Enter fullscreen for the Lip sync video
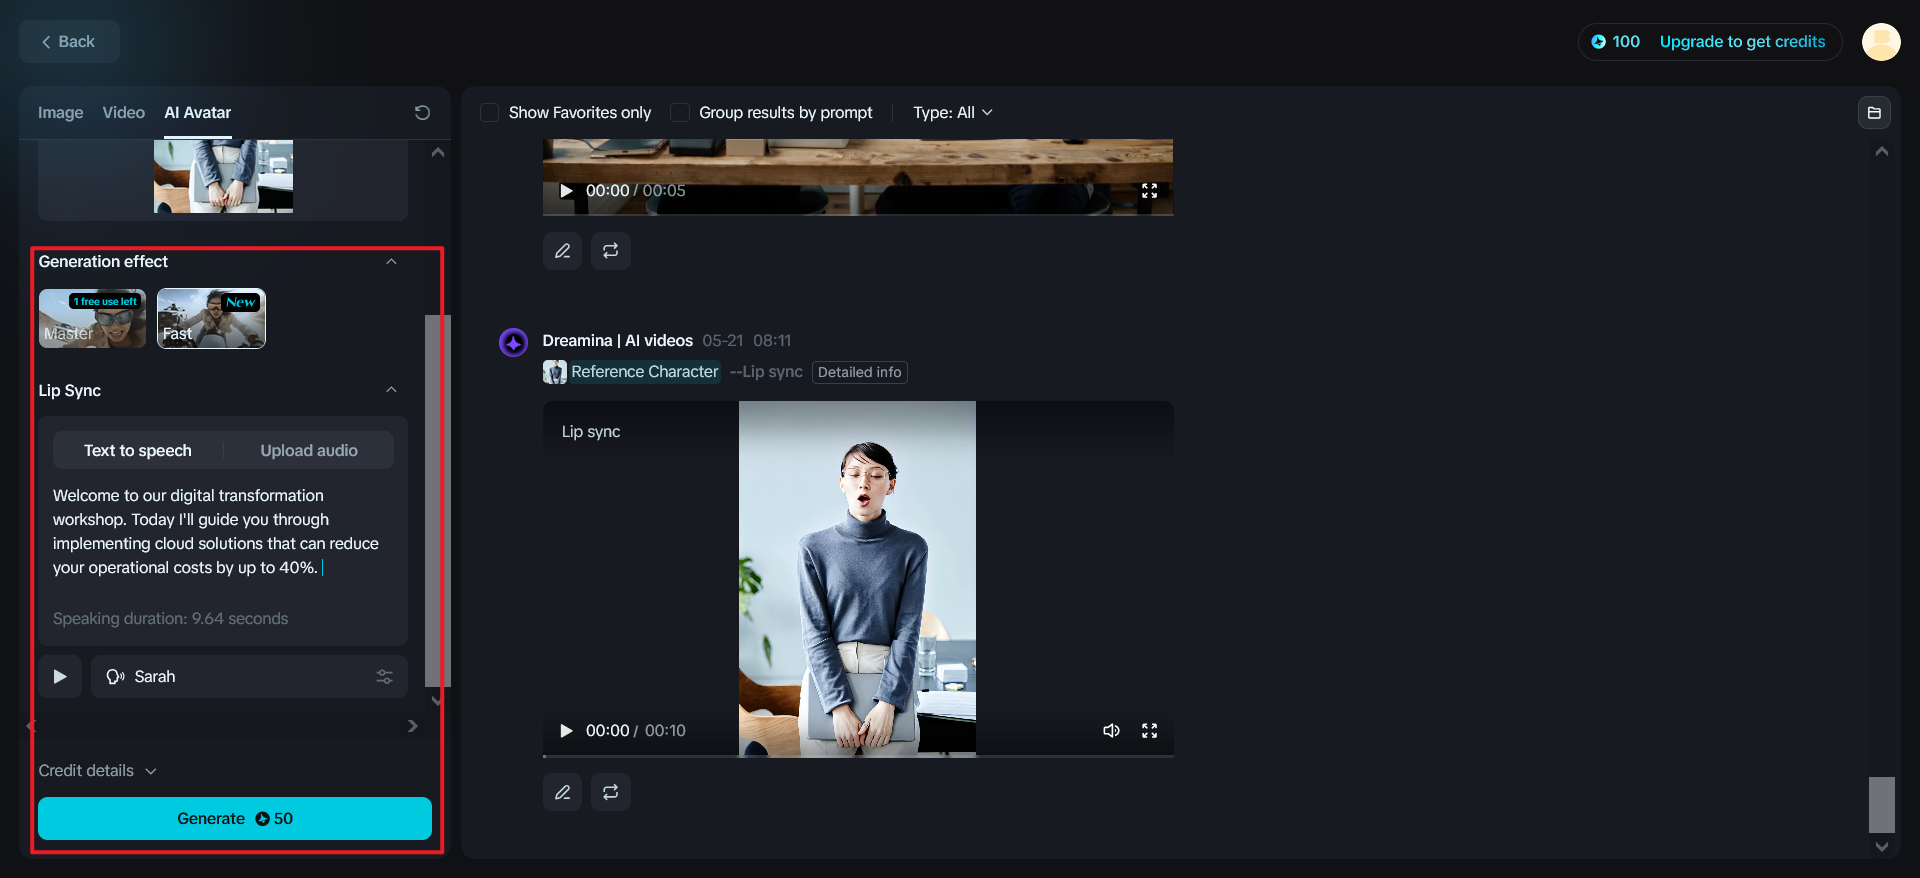 pos(1149,731)
